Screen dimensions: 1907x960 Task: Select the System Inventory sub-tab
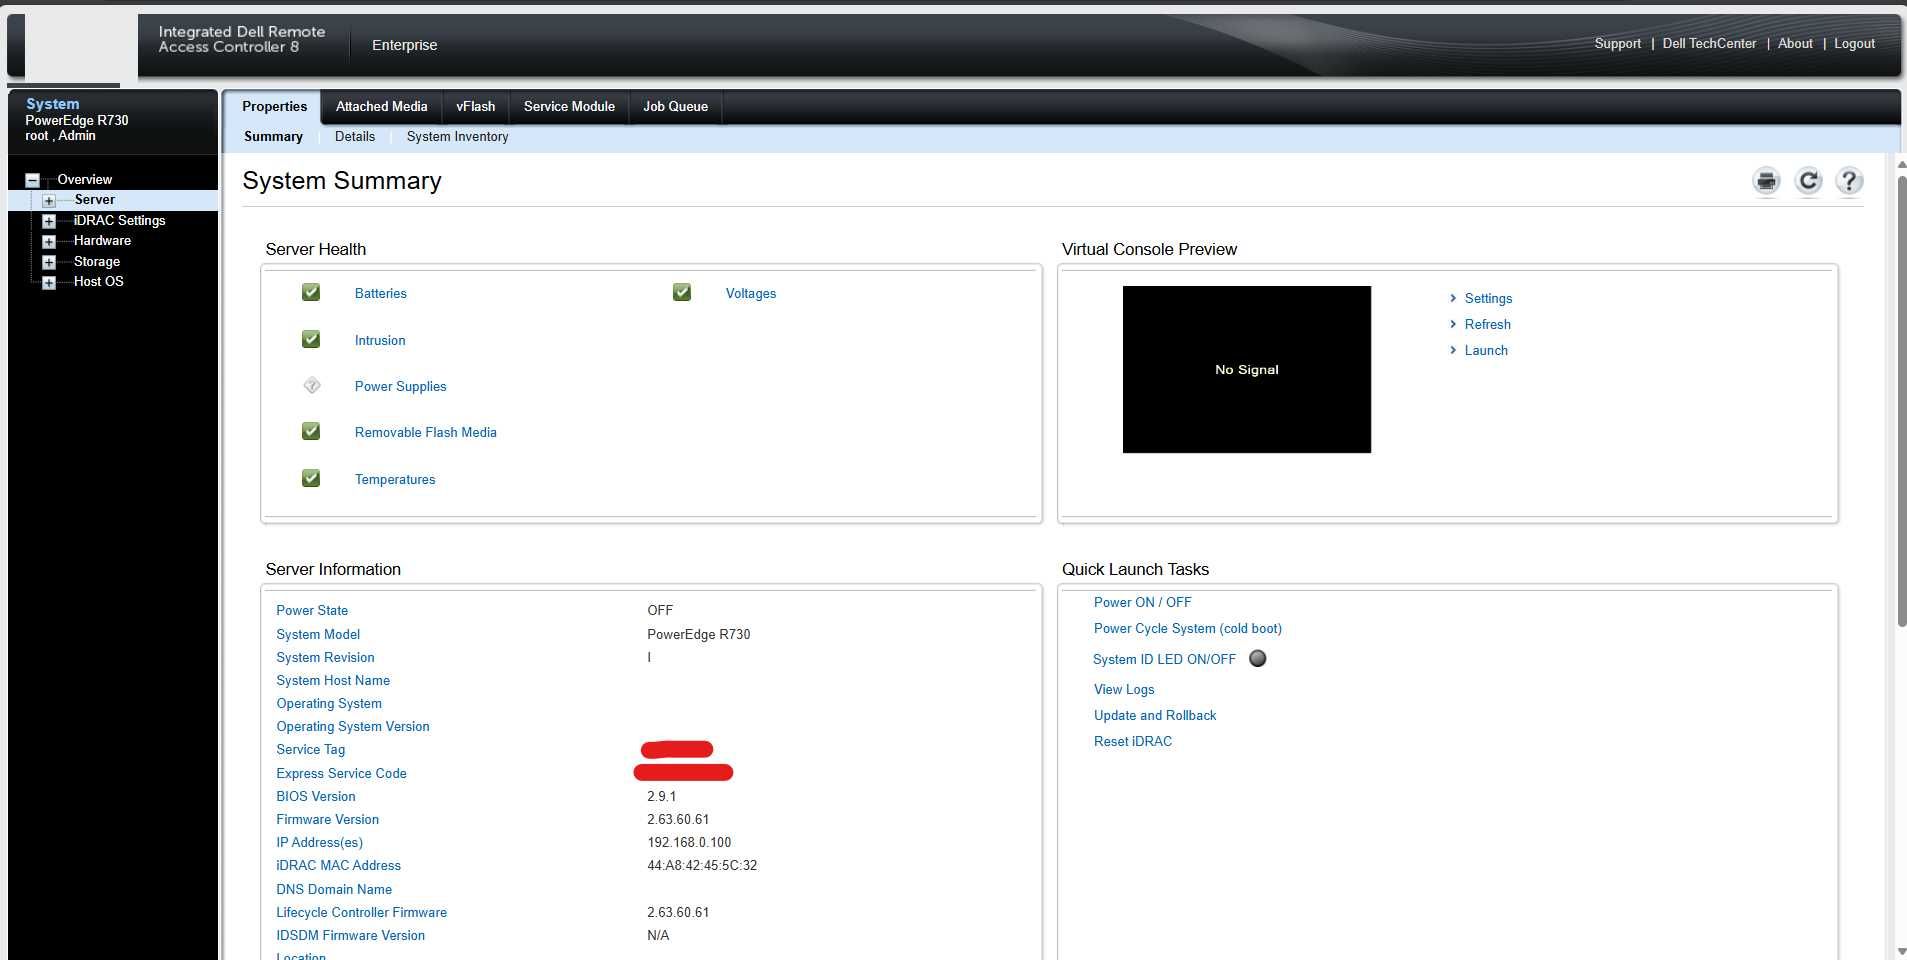[x=457, y=137]
